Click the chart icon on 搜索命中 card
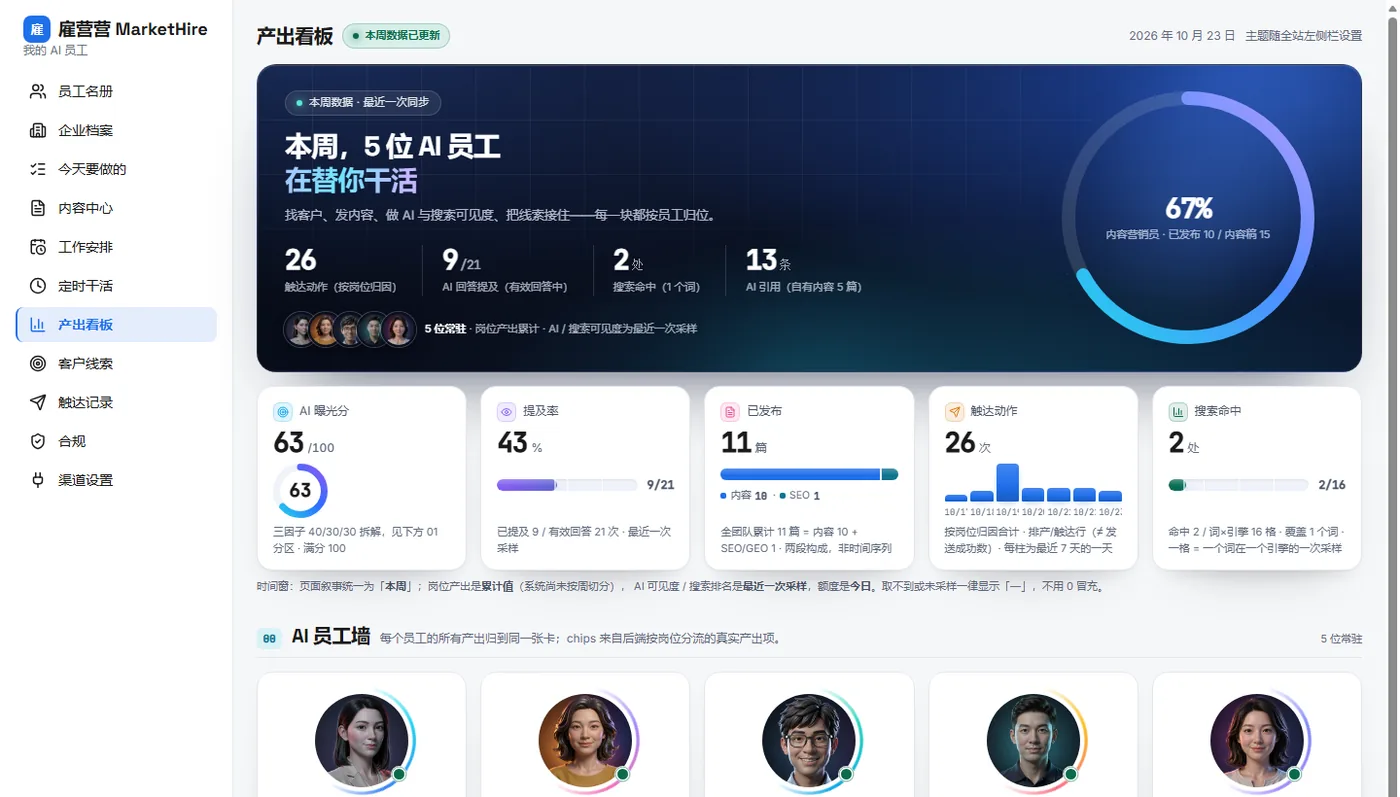The image size is (1400, 797). [1179, 411]
